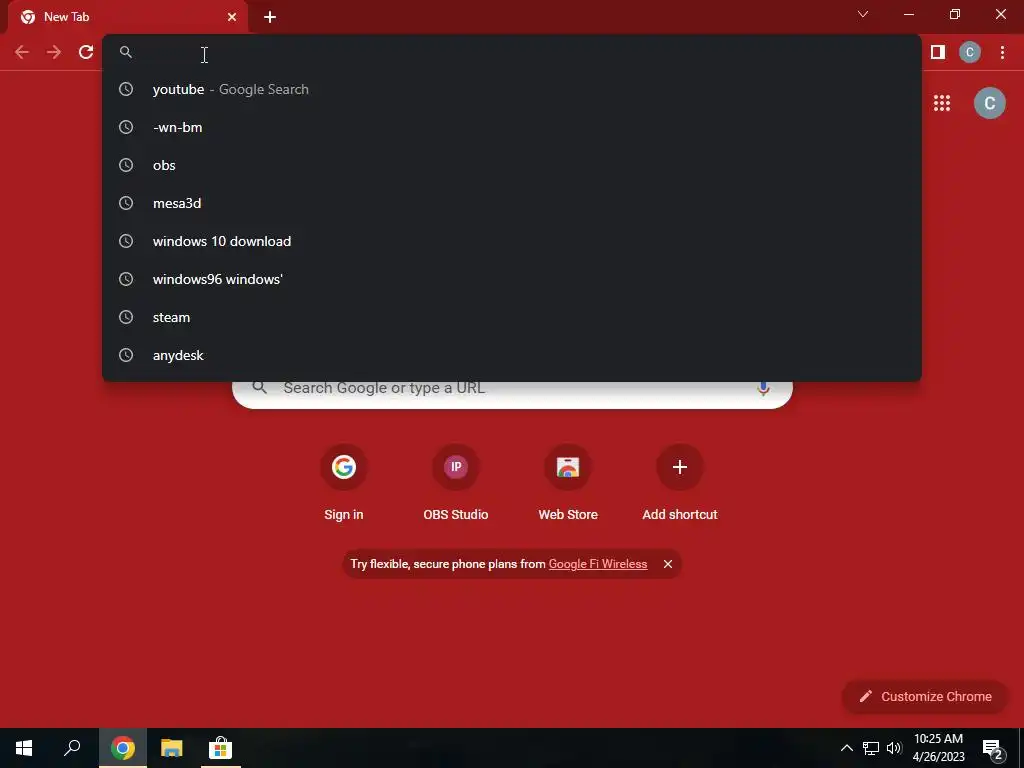
Task: Open the notification center icon
Action: pos(992,748)
